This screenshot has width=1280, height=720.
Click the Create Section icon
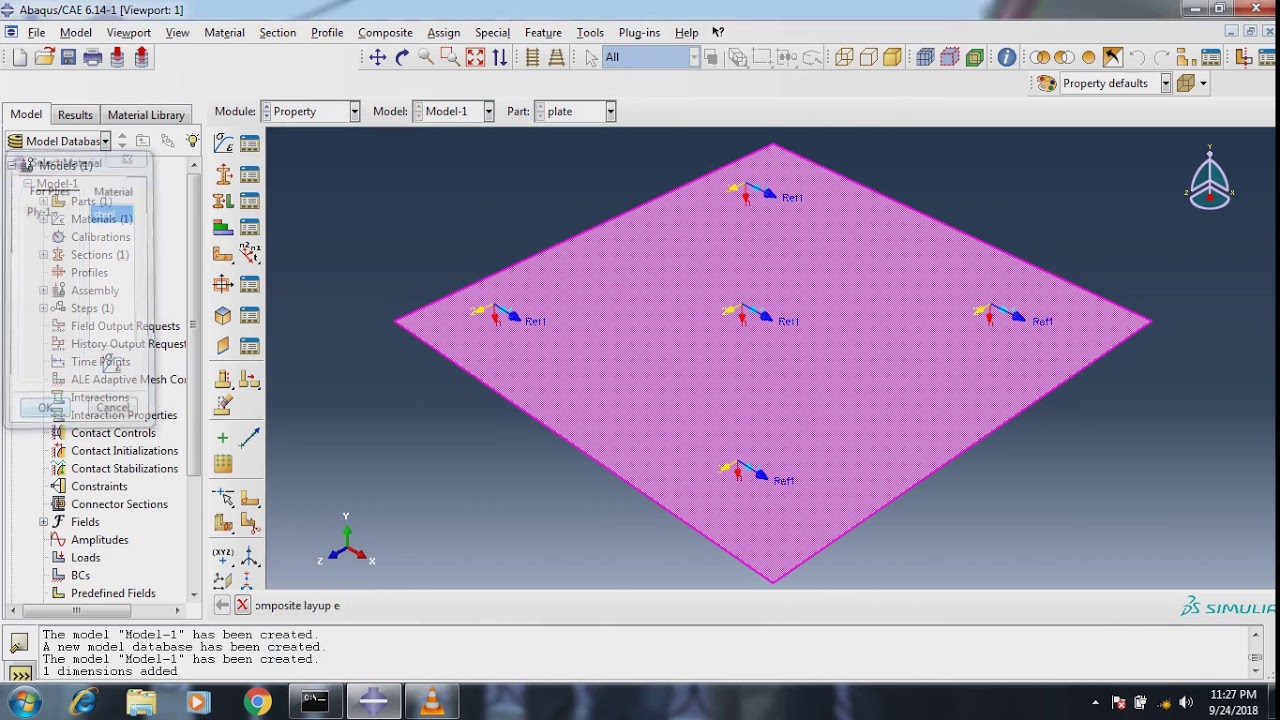tap(223, 174)
